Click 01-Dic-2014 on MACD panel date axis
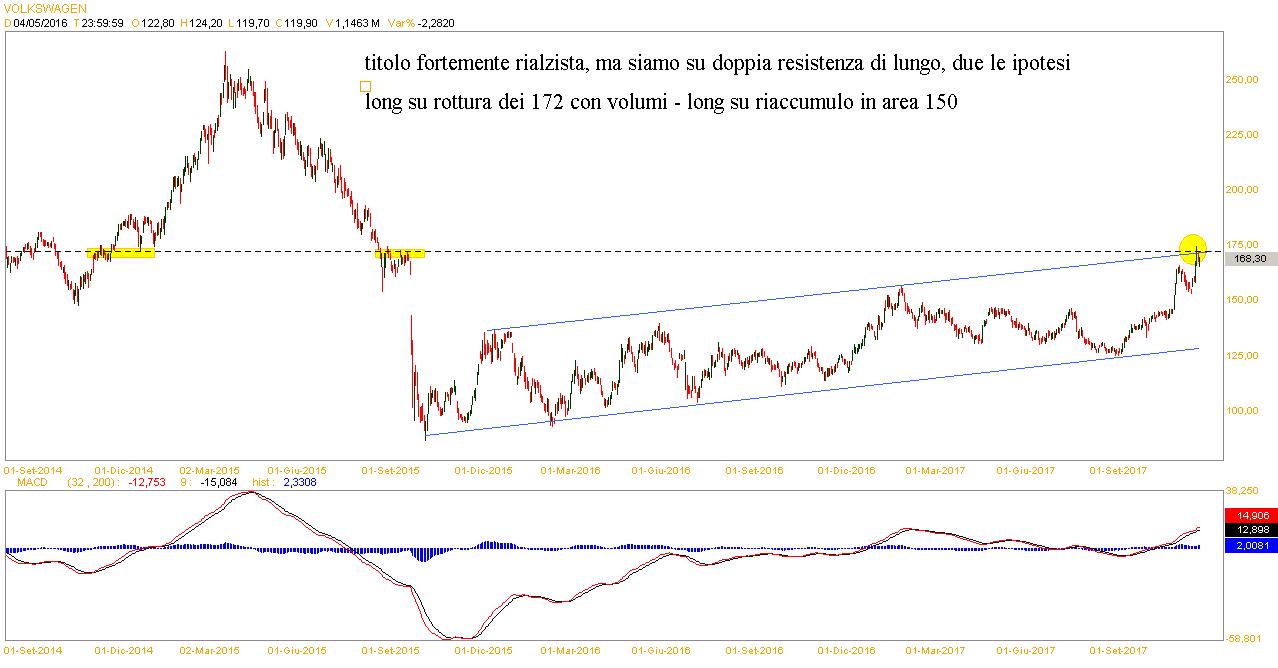1278x668 pixels. click(x=124, y=651)
